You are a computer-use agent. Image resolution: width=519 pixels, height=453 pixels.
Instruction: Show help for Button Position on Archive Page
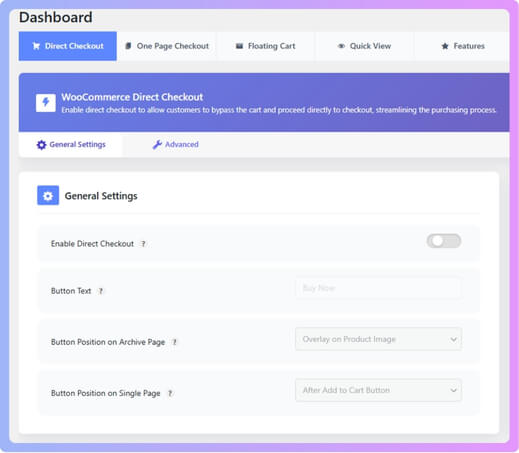pyautogui.click(x=174, y=342)
